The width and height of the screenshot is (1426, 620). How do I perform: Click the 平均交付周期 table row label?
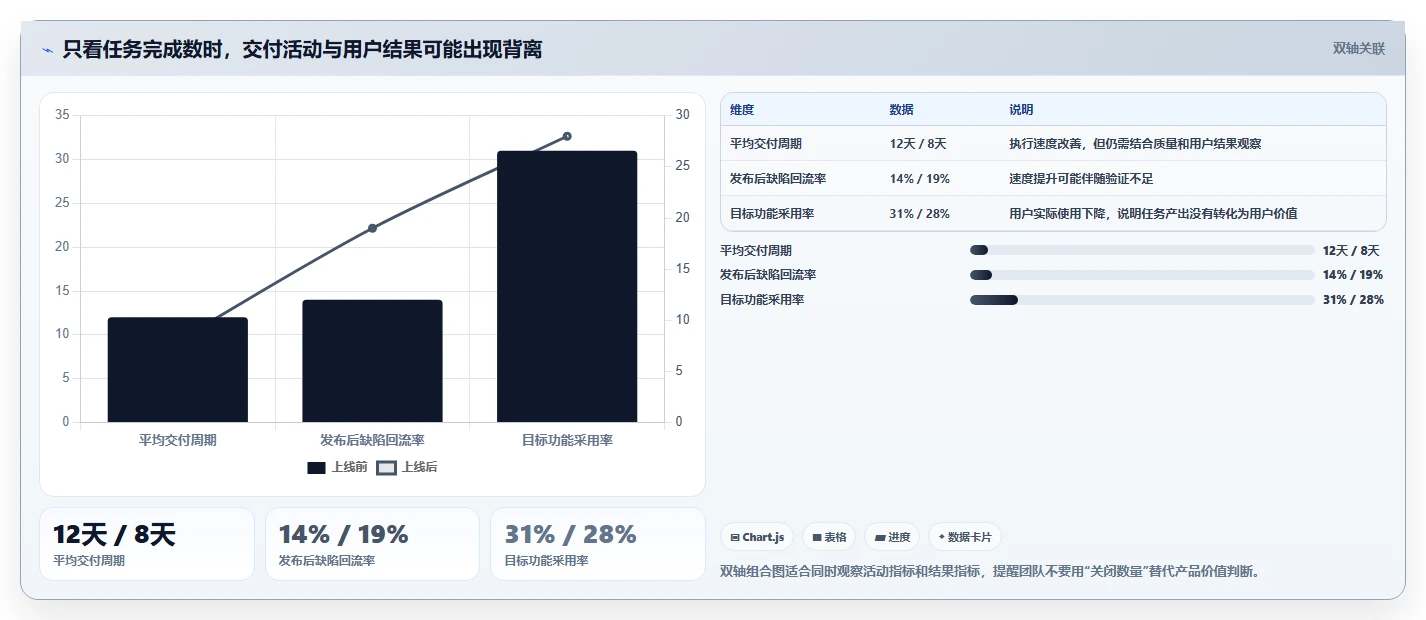[766, 144]
